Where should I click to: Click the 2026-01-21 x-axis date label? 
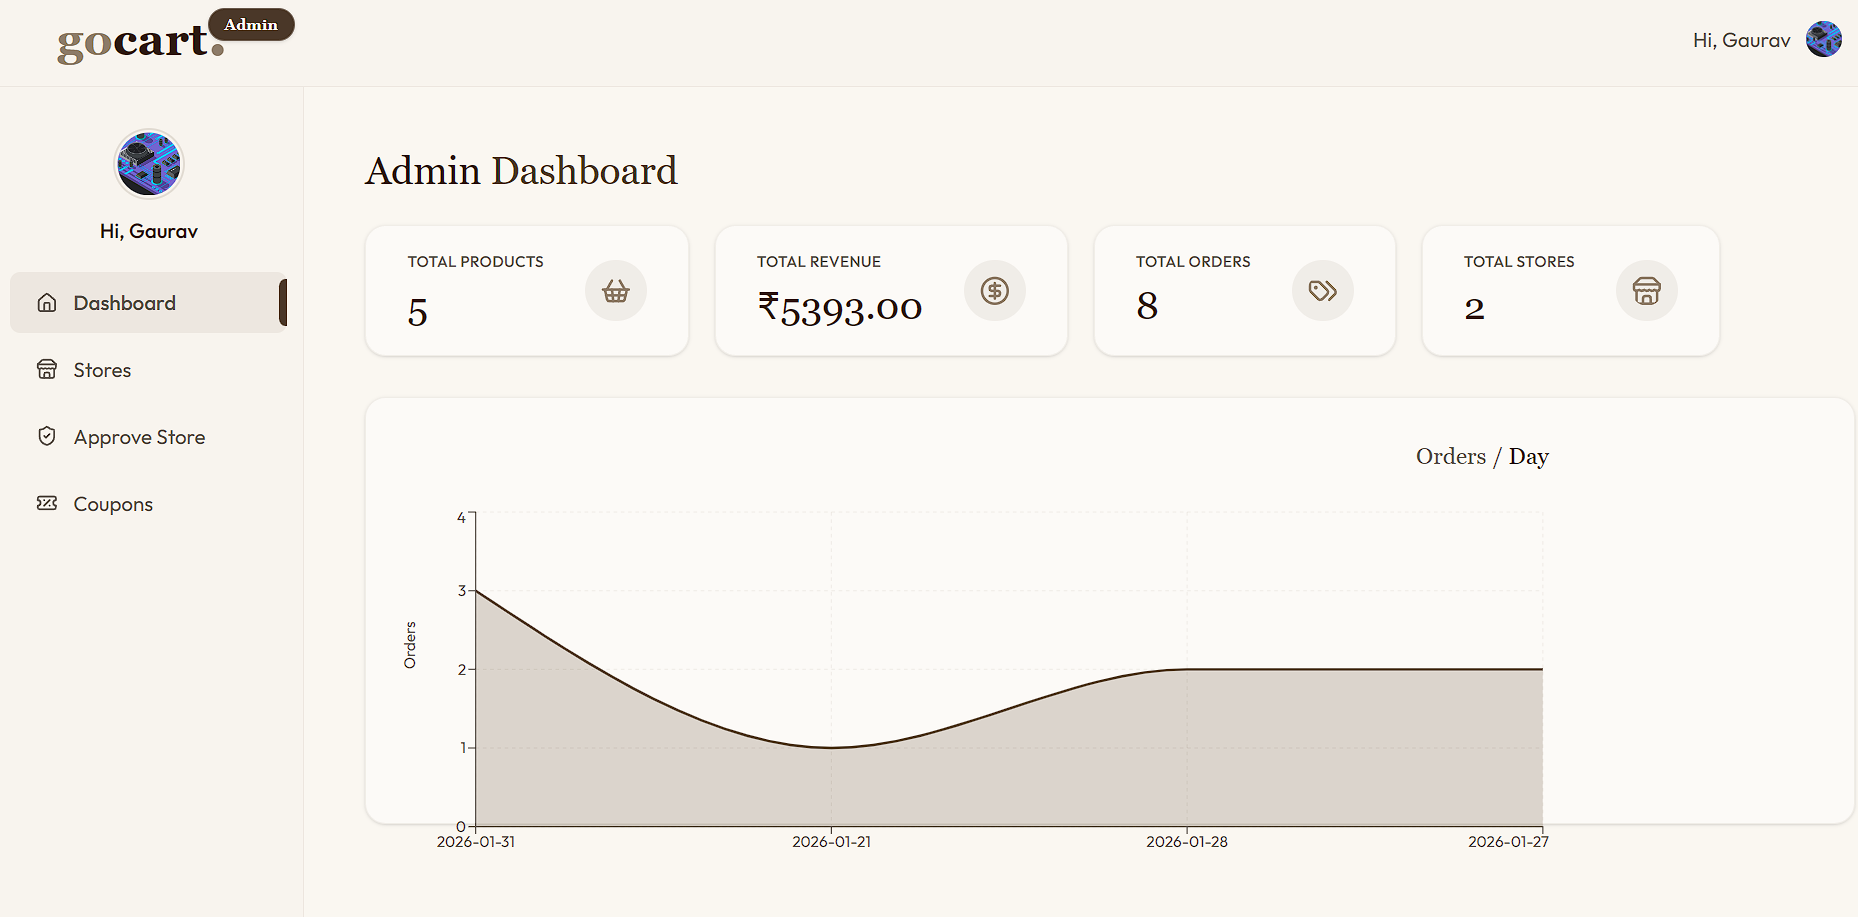point(831,842)
